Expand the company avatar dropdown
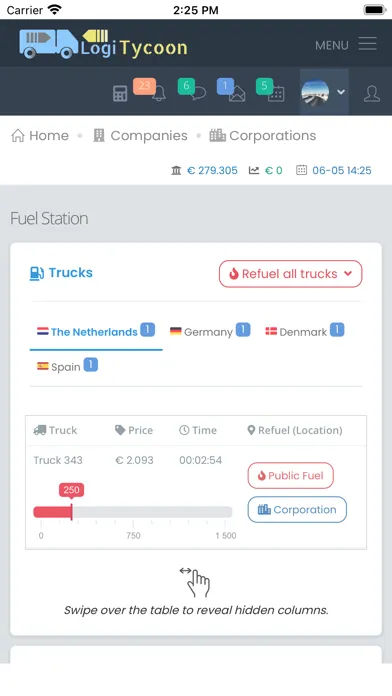The height and width of the screenshot is (696, 392). pyautogui.click(x=324, y=92)
